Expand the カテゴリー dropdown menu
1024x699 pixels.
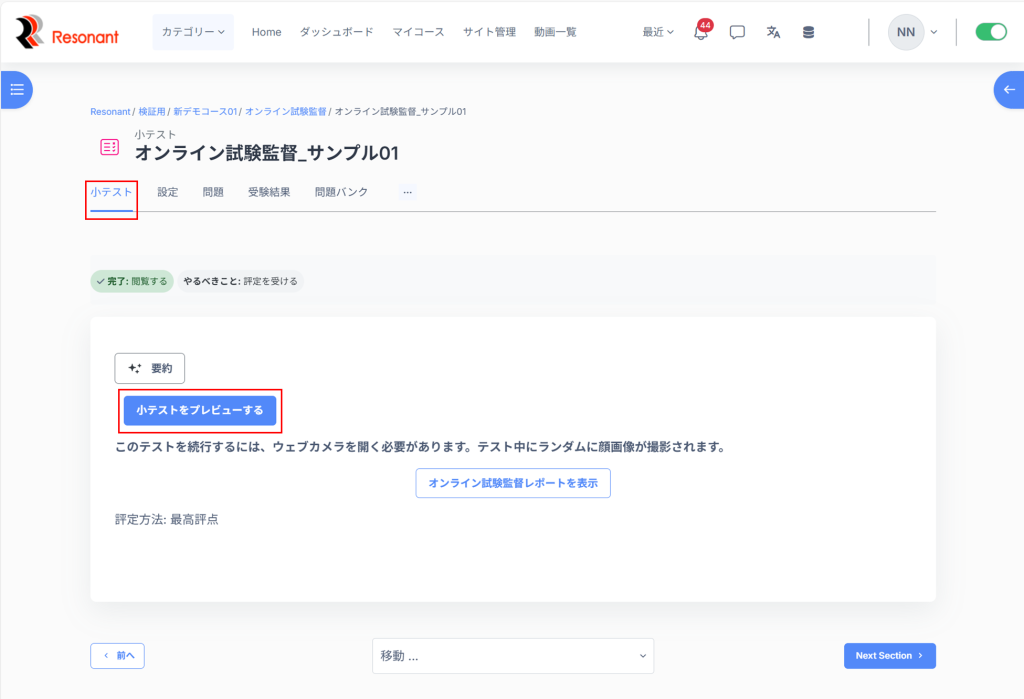[x=193, y=32]
